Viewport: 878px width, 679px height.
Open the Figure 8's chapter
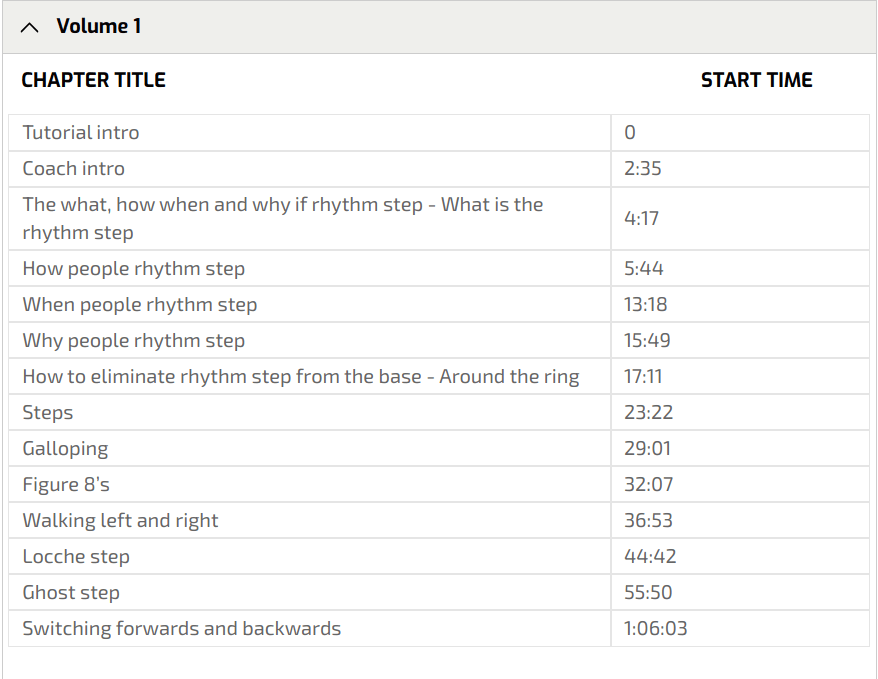[66, 485]
